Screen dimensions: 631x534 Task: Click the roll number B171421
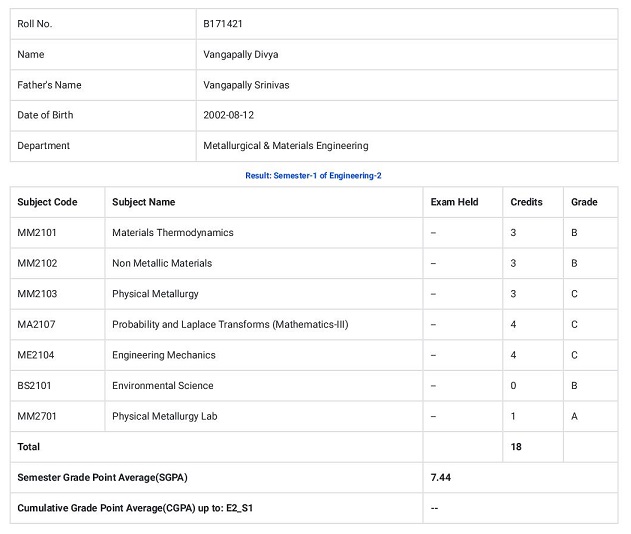223,24
